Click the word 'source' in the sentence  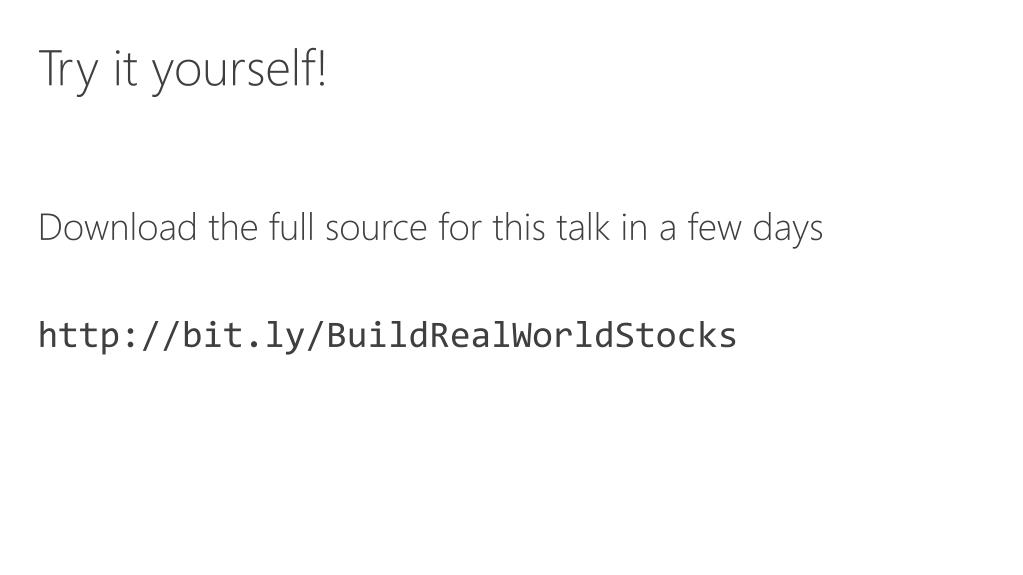pyautogui.click(x=376, y=230)
